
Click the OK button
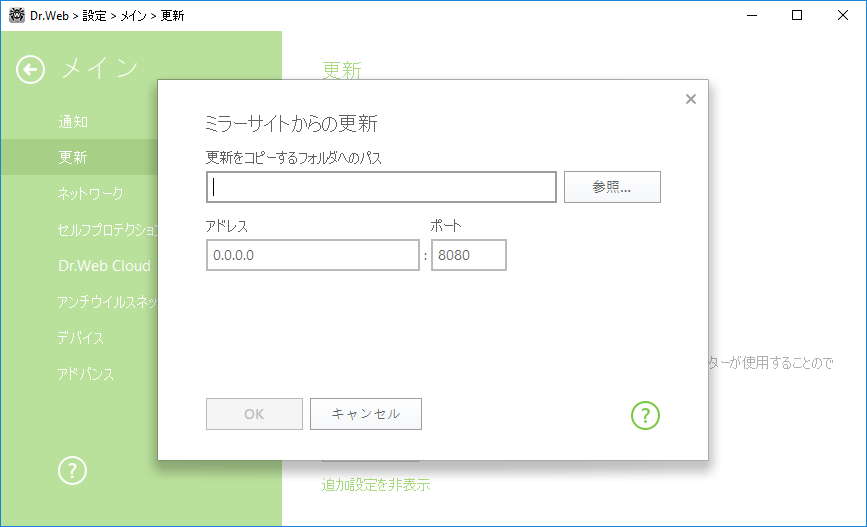point(254,414)
